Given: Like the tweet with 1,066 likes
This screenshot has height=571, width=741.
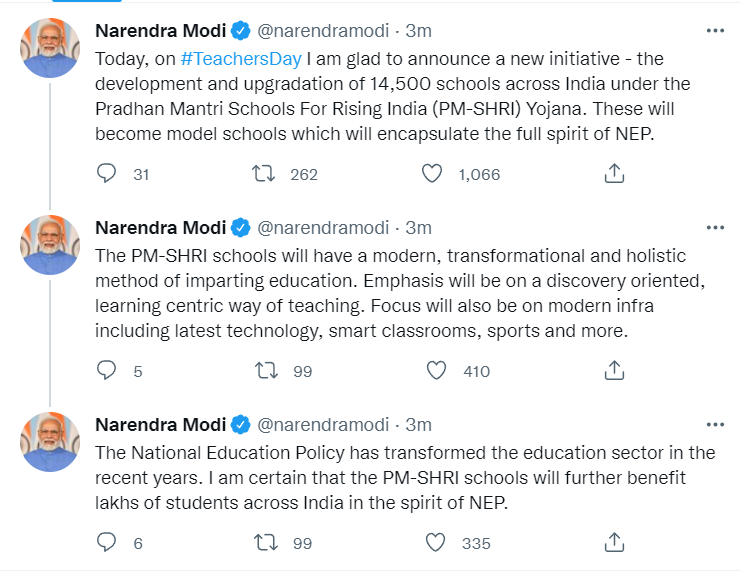Looking at the screenshot, I should [x=432, y=174].
